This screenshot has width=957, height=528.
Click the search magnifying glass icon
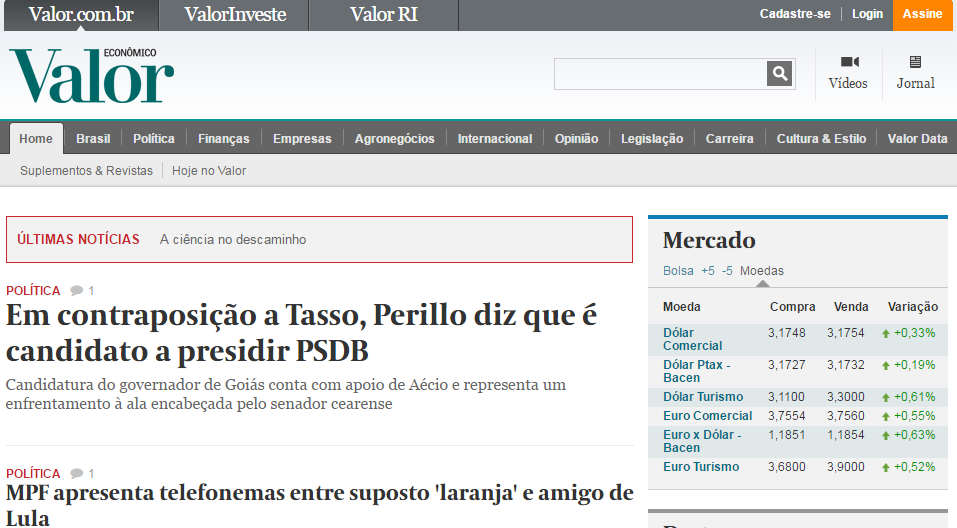click(x=779, y=74)
